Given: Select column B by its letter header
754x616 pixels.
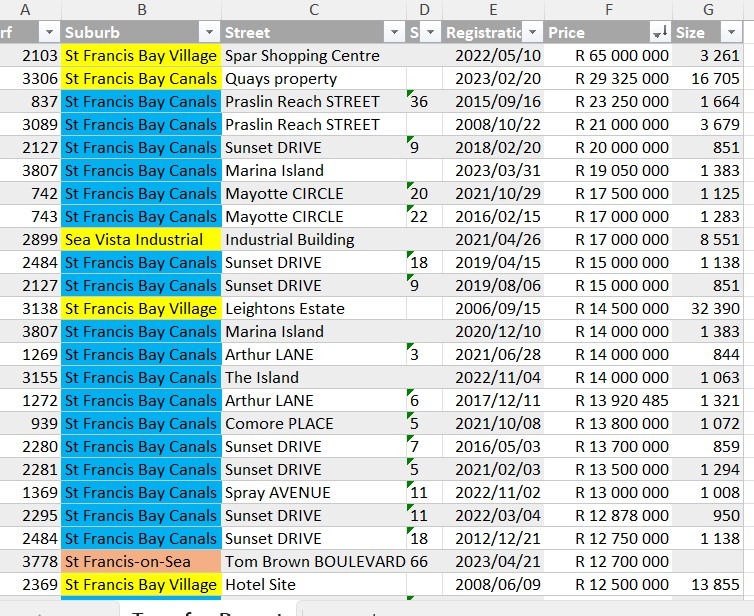Looking at the screenshot, I should click(x=141, y=9).
